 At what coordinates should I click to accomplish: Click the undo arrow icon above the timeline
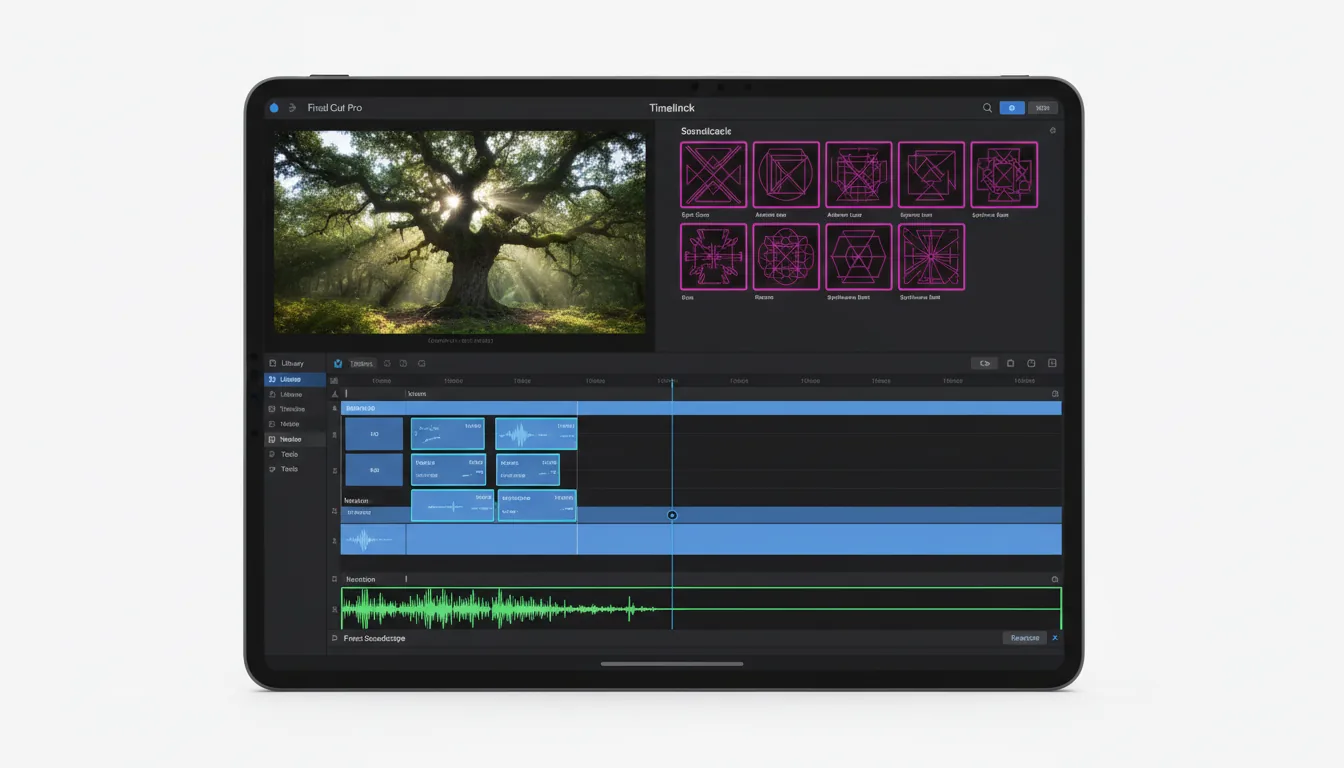point(387,363)
